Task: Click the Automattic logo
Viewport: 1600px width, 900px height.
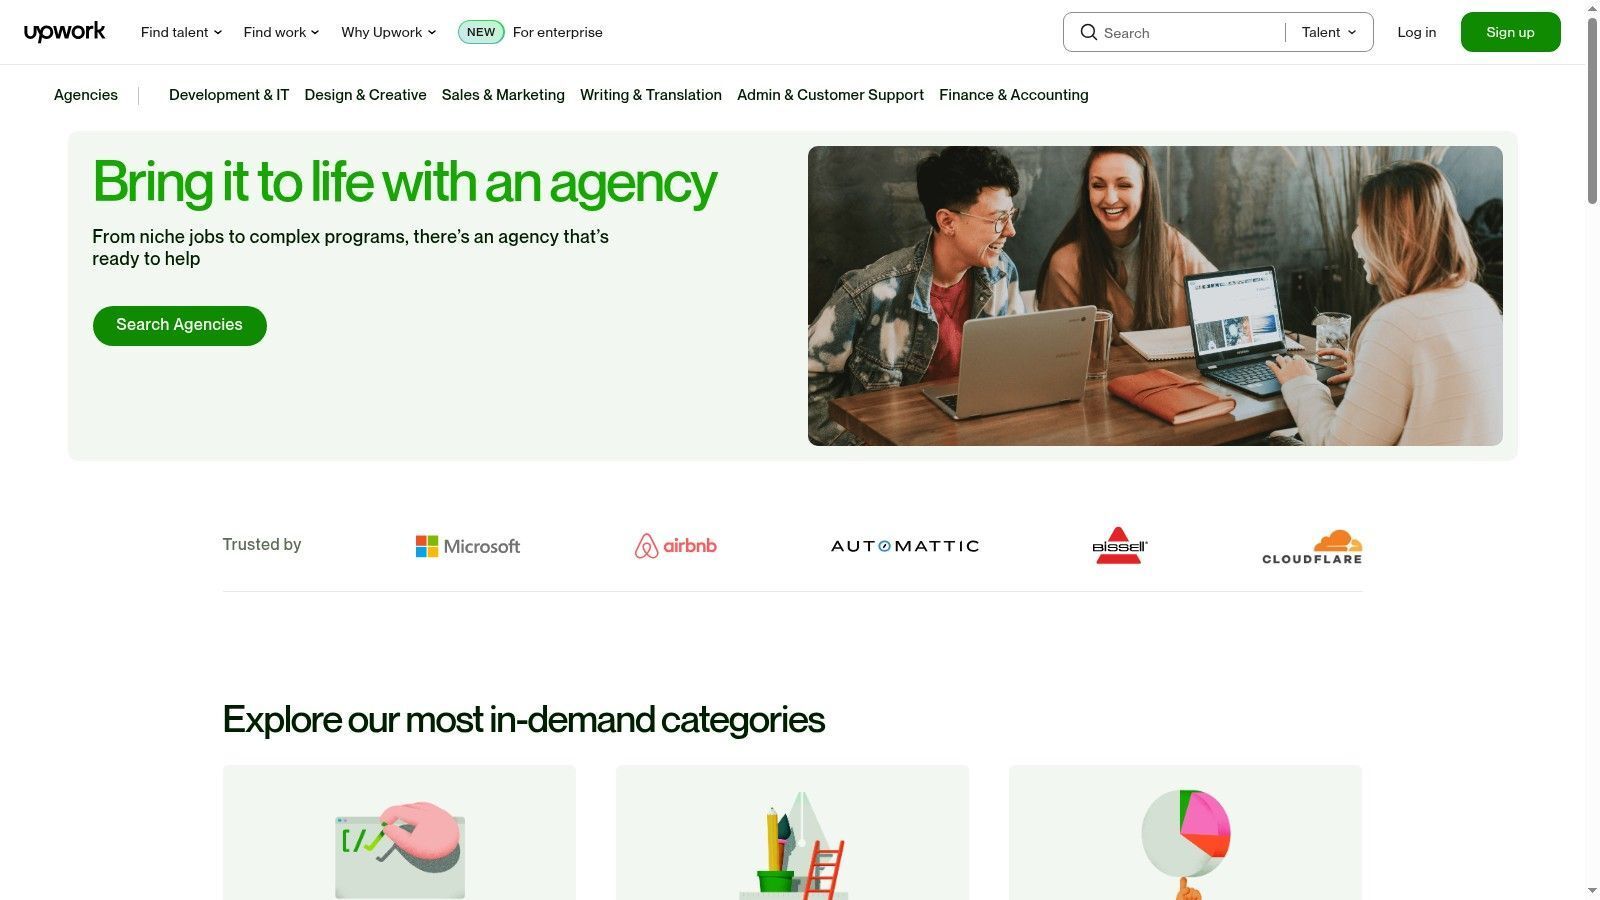Action: click(905, 546)
